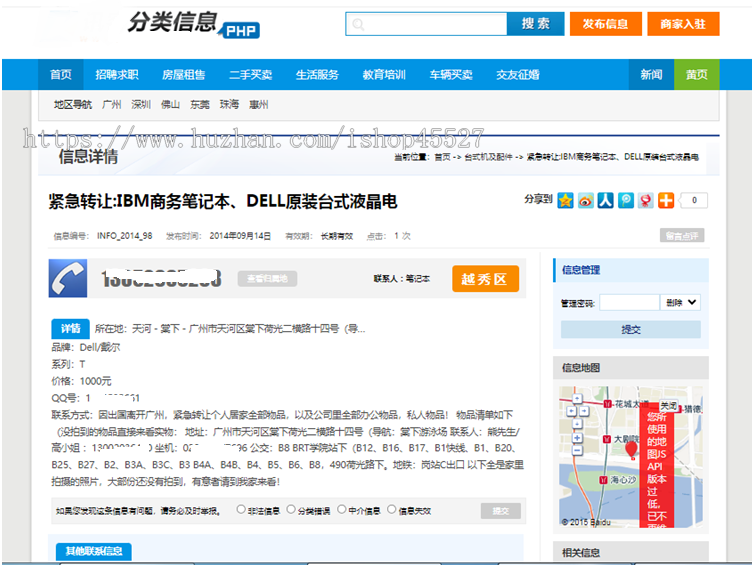Share to Qzone star icon
Image resolution: width=754 pixels, height=567 pixels.
click(x=566, y=200)
